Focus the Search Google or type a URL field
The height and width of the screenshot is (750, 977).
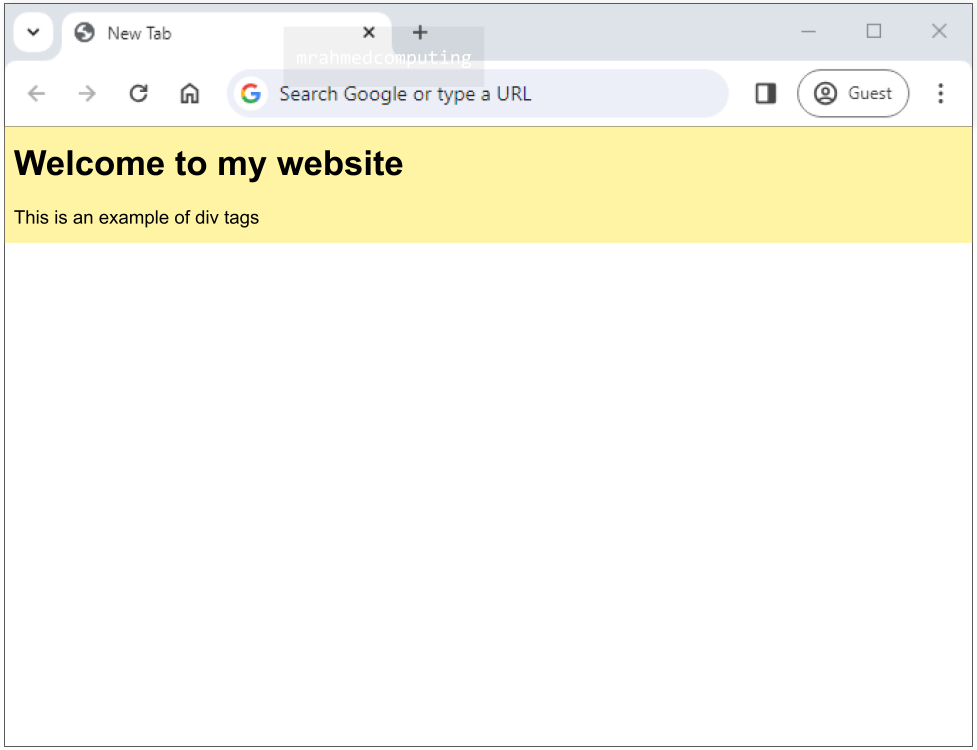(x=478, y=93)
